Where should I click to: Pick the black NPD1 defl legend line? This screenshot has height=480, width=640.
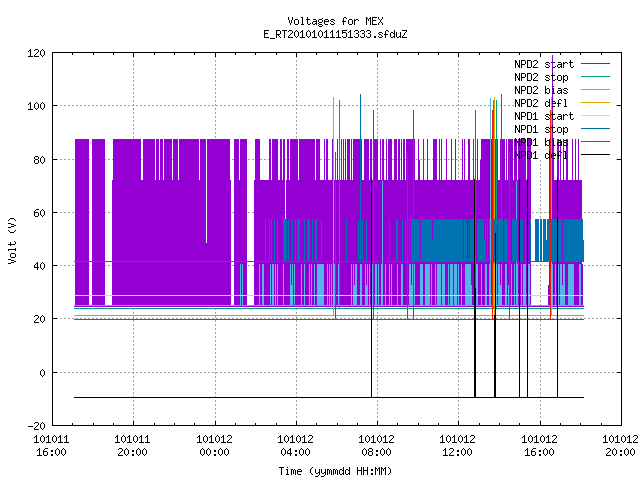(595, 155)
